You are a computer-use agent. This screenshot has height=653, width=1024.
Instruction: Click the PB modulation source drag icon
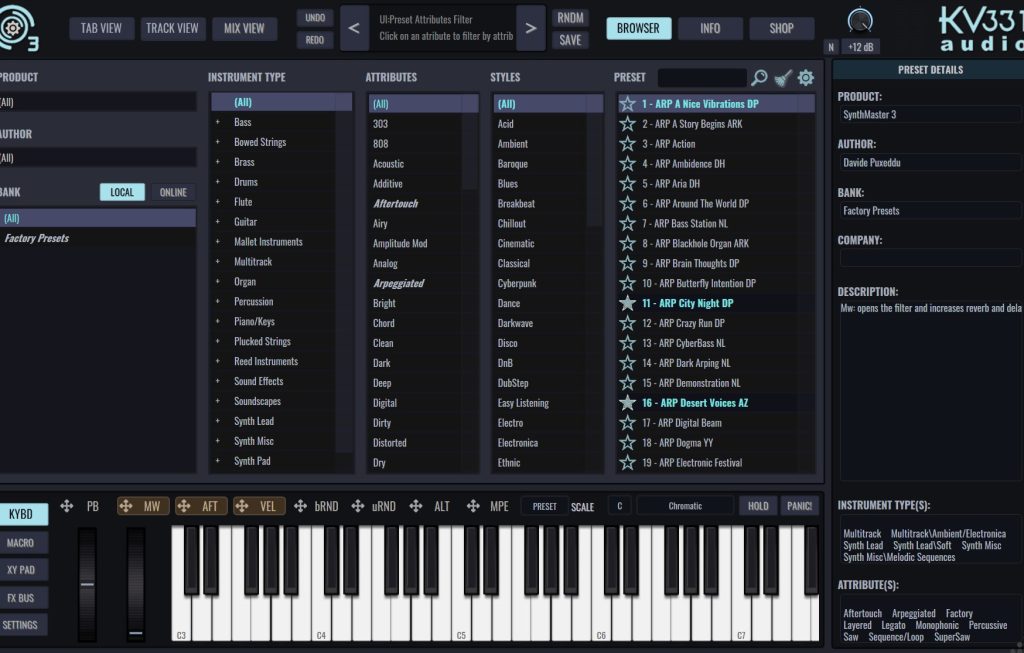point(67,506)
